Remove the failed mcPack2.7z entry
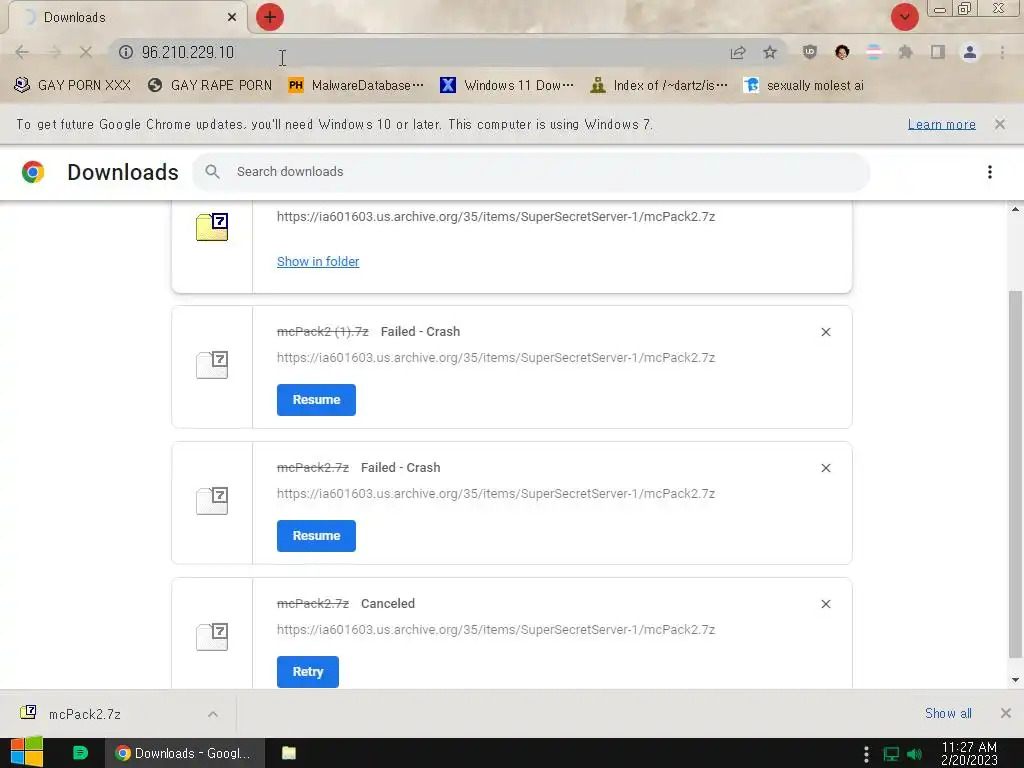Viewport: 1024px width, 768px height. point(825,468)
